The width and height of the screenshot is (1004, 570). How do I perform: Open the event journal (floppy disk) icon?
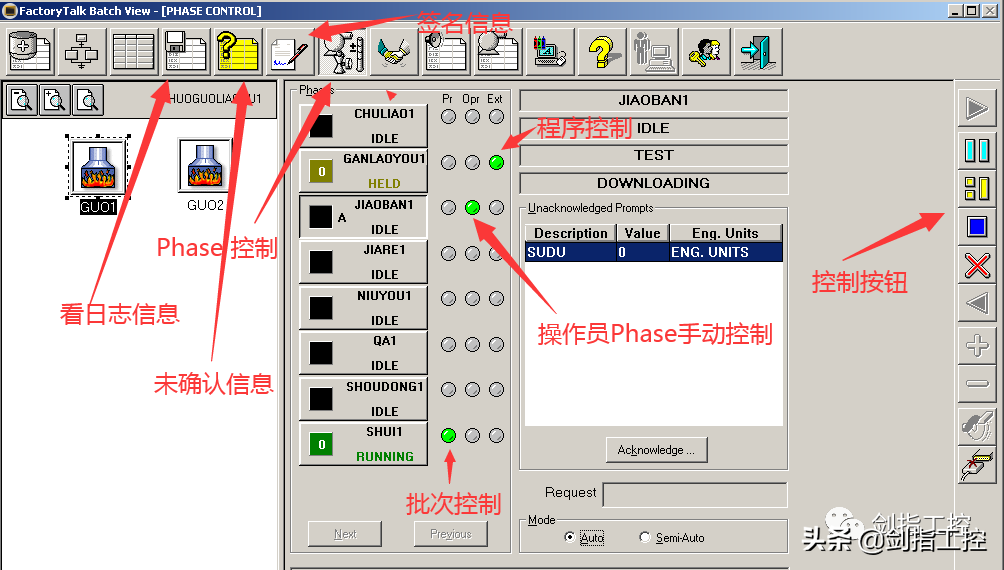pos(186,51)
